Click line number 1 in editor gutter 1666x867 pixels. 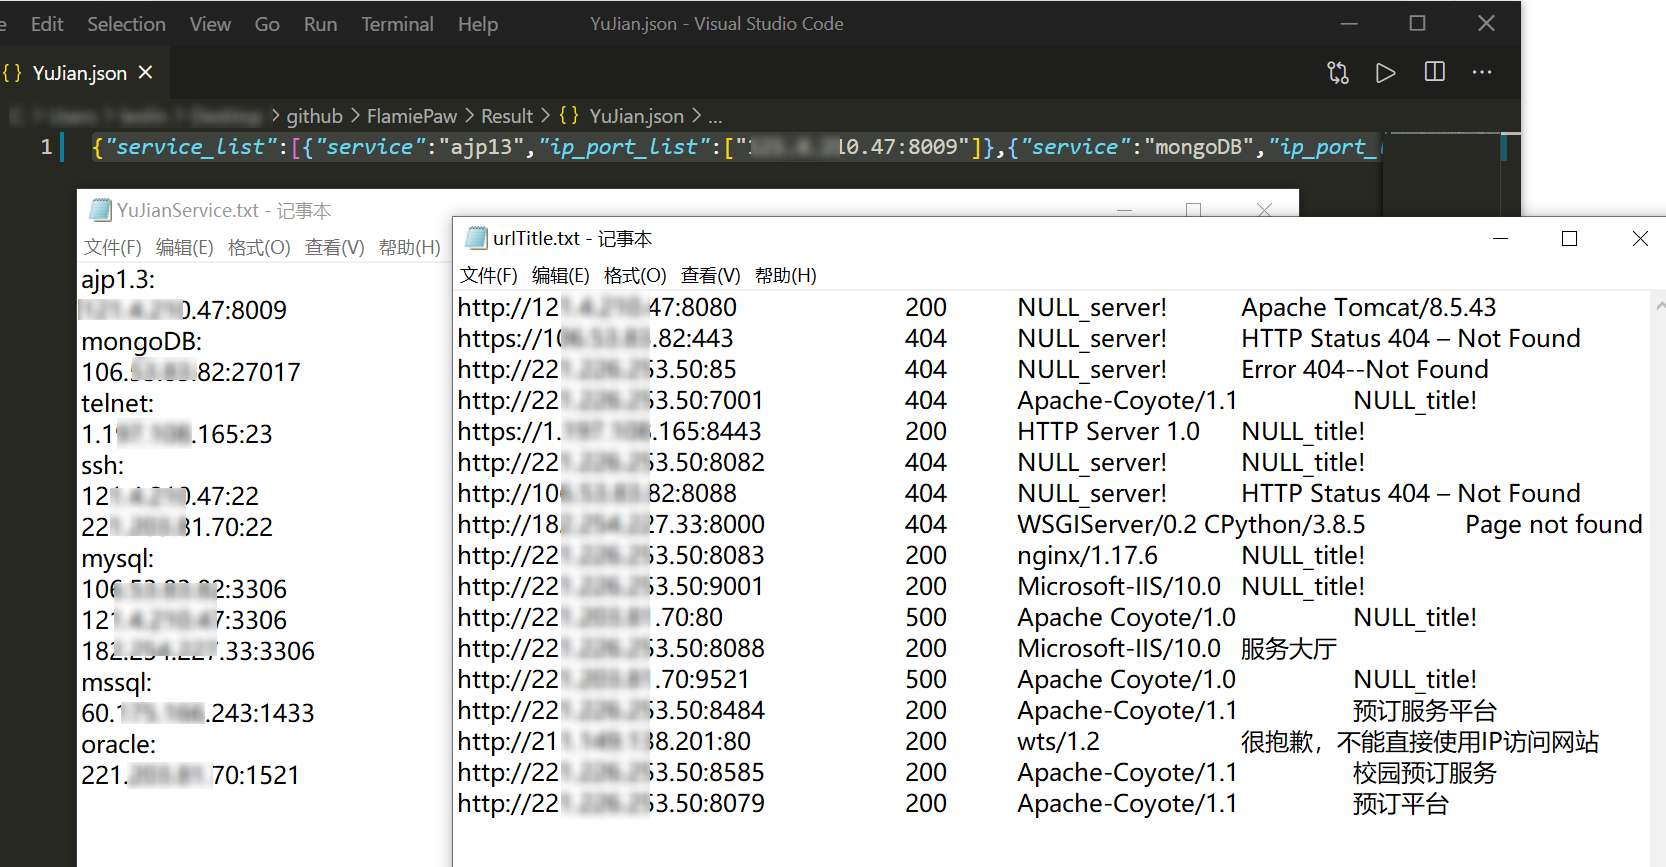(46, 147)
